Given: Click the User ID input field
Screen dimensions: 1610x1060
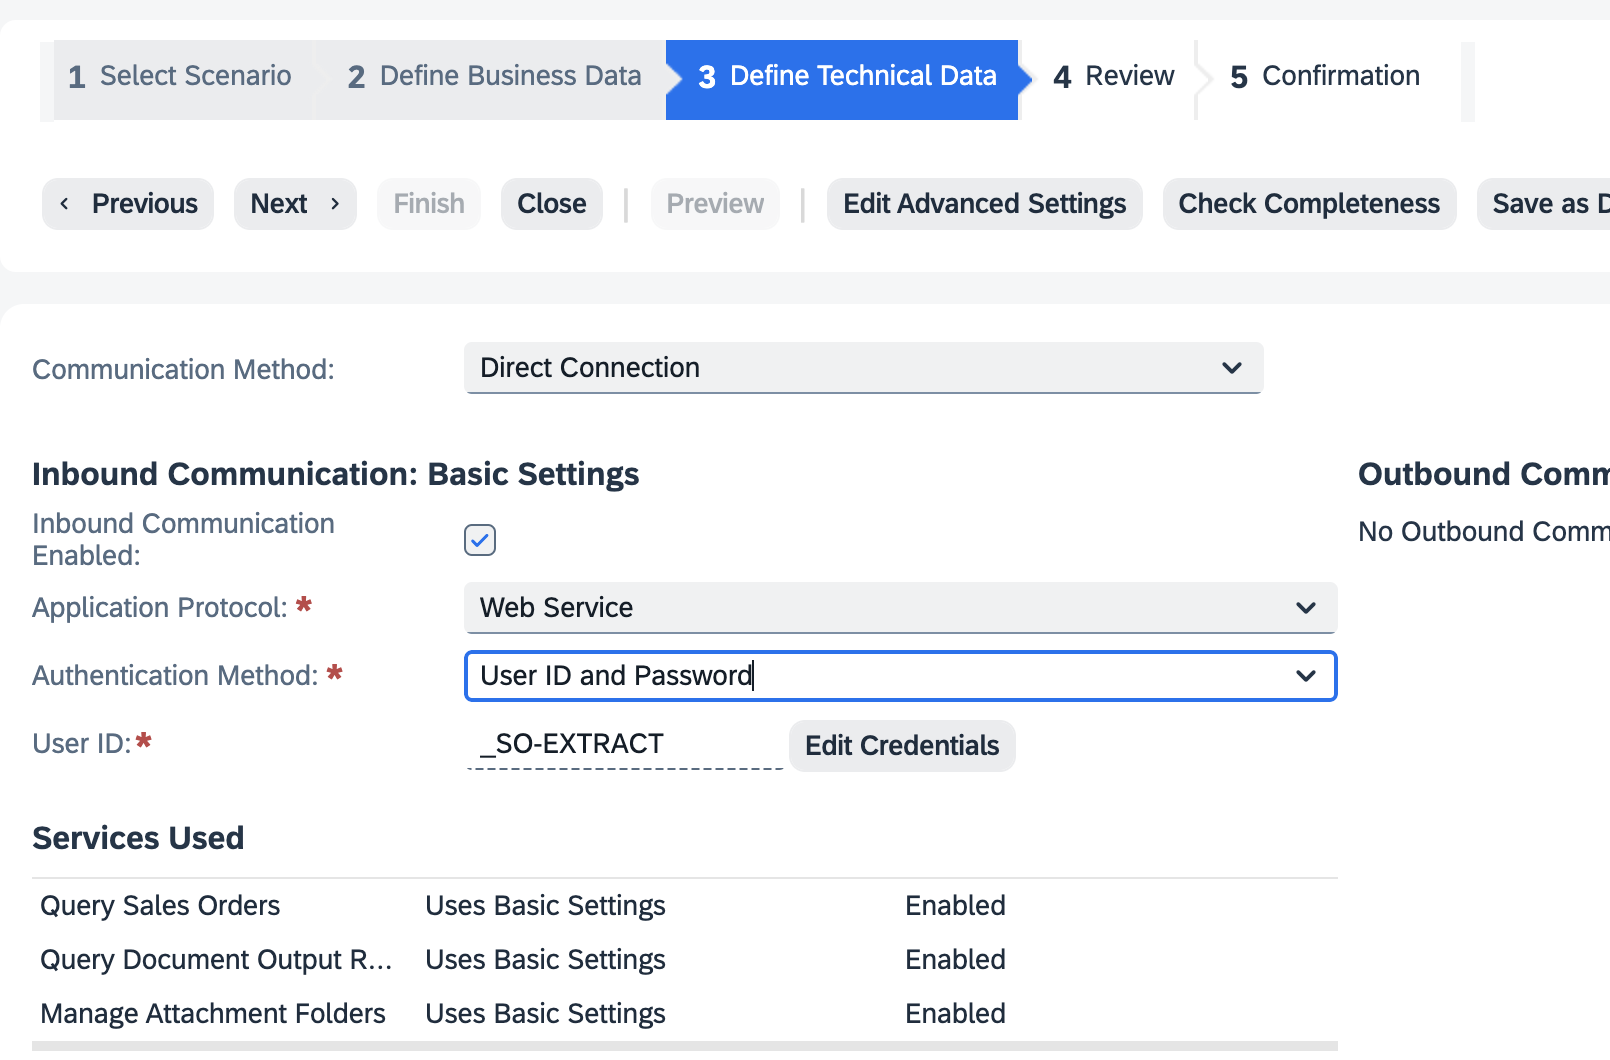Looking at the screenshot, I should 620,743.
